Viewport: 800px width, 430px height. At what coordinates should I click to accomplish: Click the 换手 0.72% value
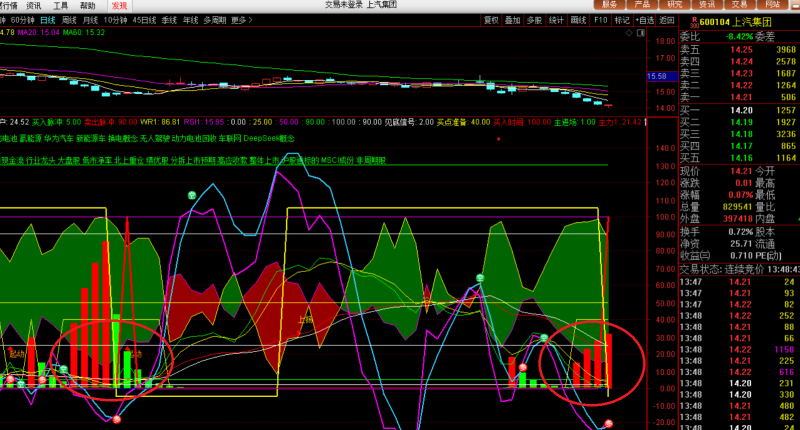tap(741, 231)
